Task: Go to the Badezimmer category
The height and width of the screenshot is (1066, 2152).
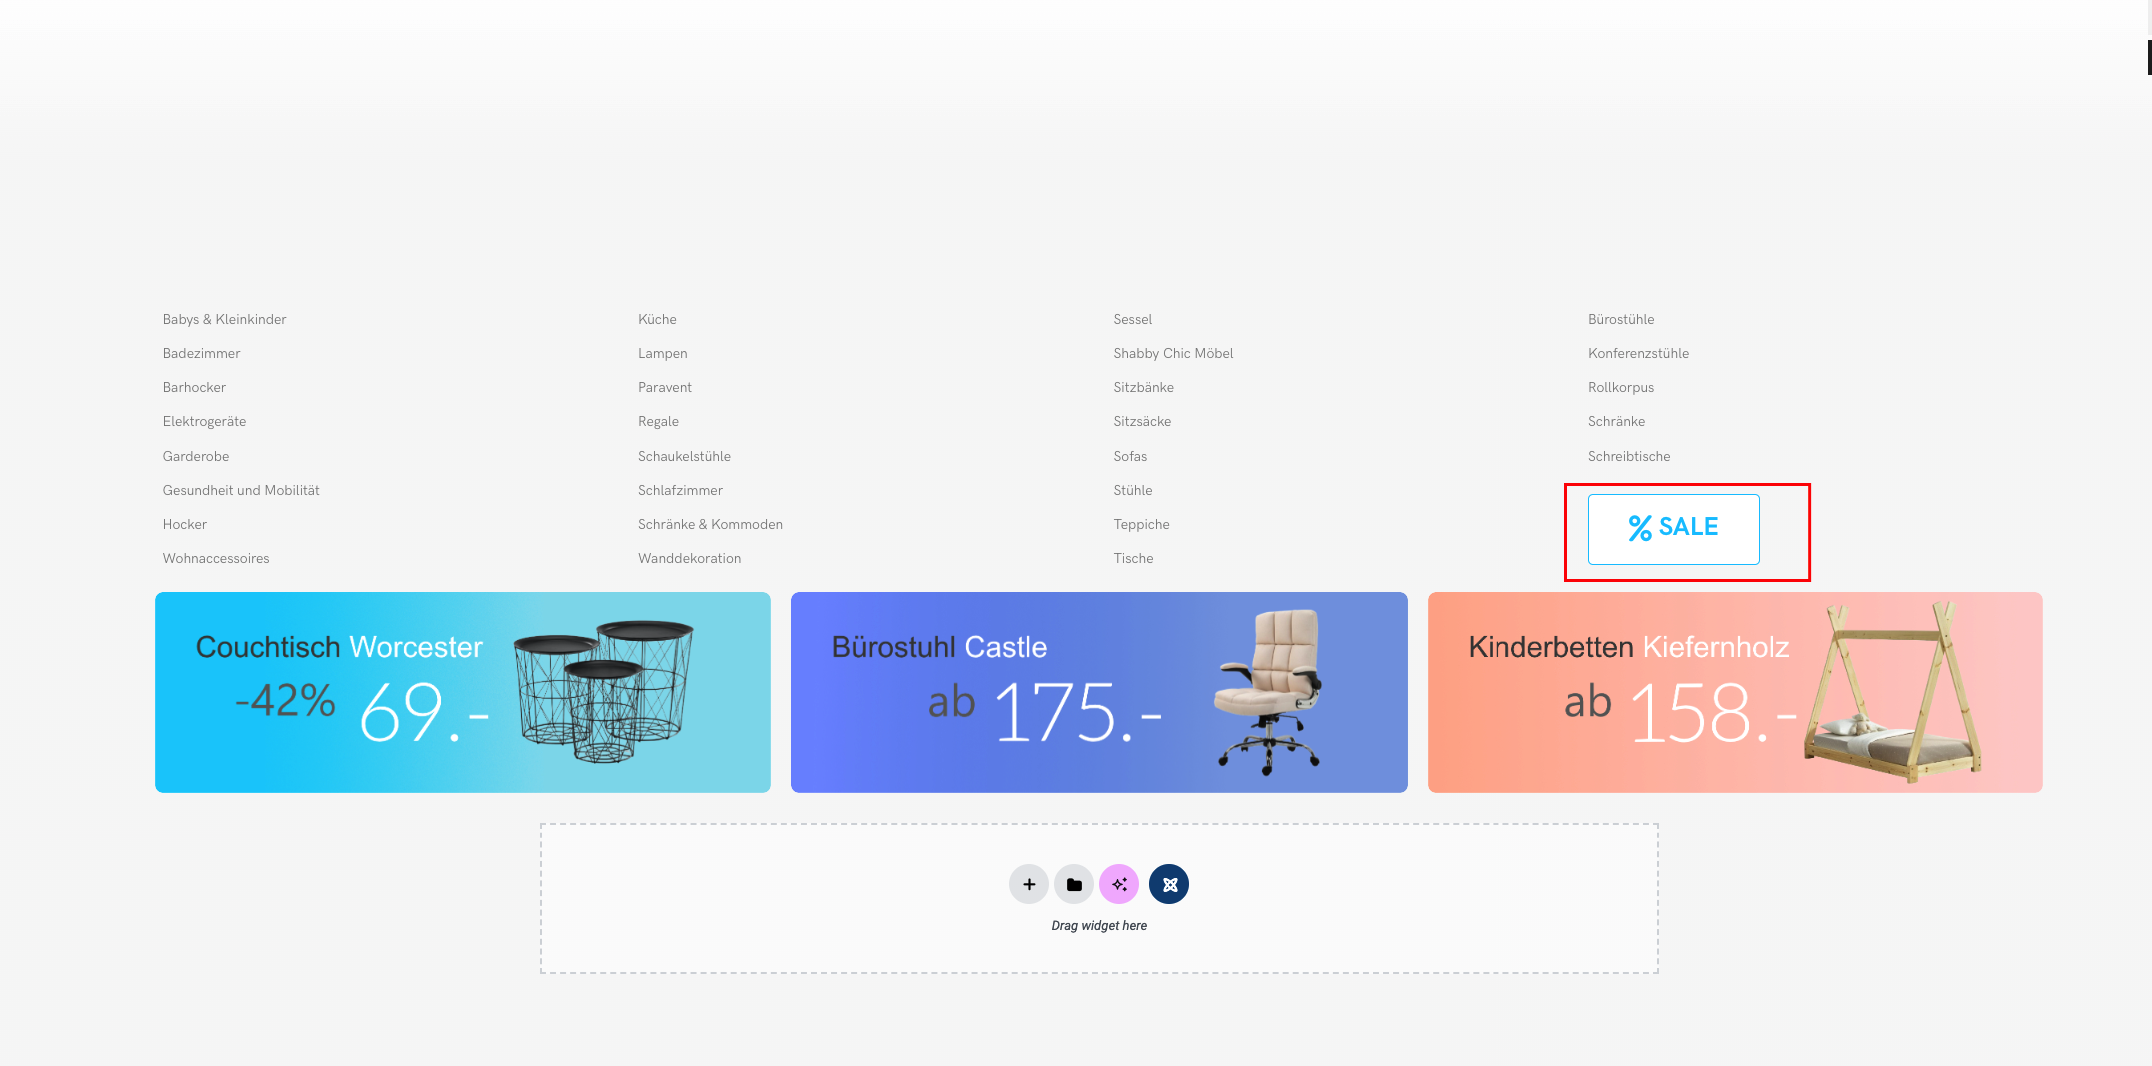Action: [x=202, y=353]
